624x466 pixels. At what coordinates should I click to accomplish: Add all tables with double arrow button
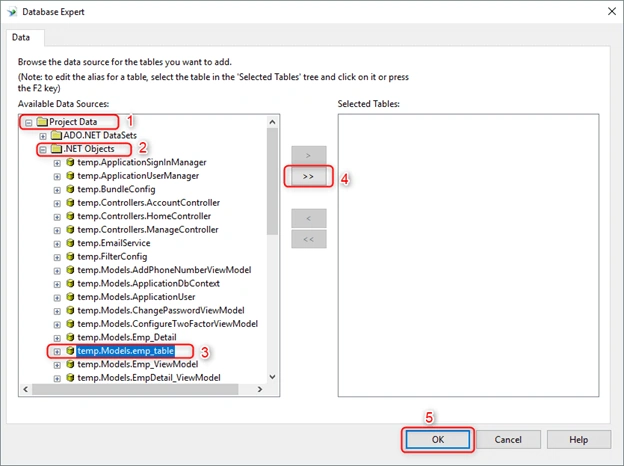308,176
